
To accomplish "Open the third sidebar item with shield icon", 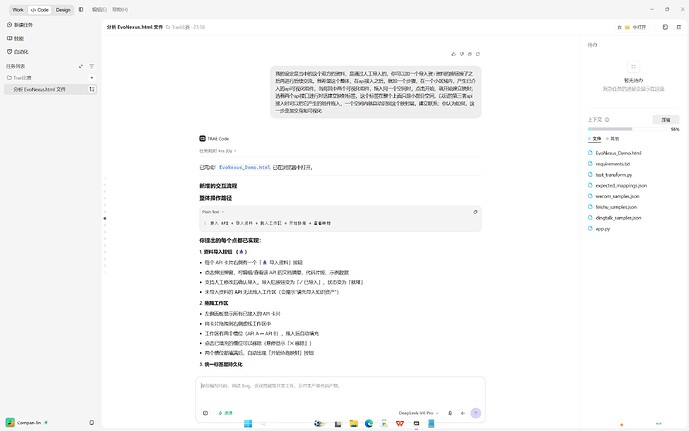I will pyautogui.click(x=18, y=52).
